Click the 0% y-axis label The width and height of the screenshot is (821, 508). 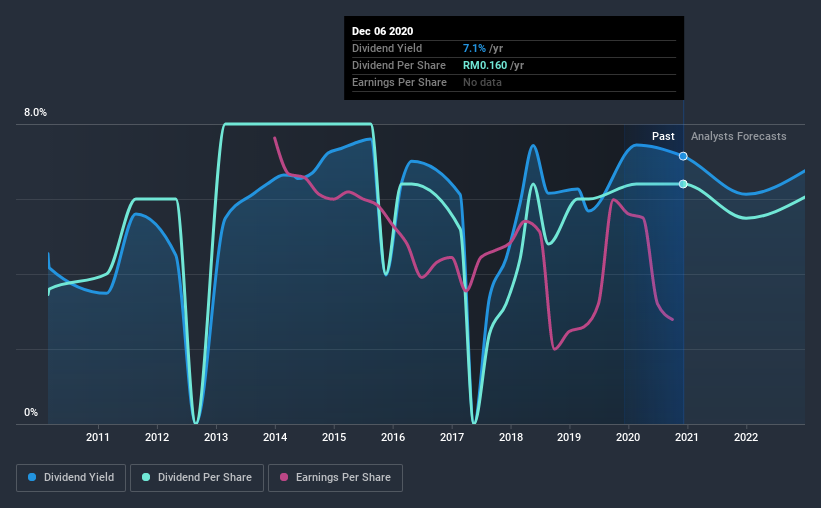[x=31, y=413]
